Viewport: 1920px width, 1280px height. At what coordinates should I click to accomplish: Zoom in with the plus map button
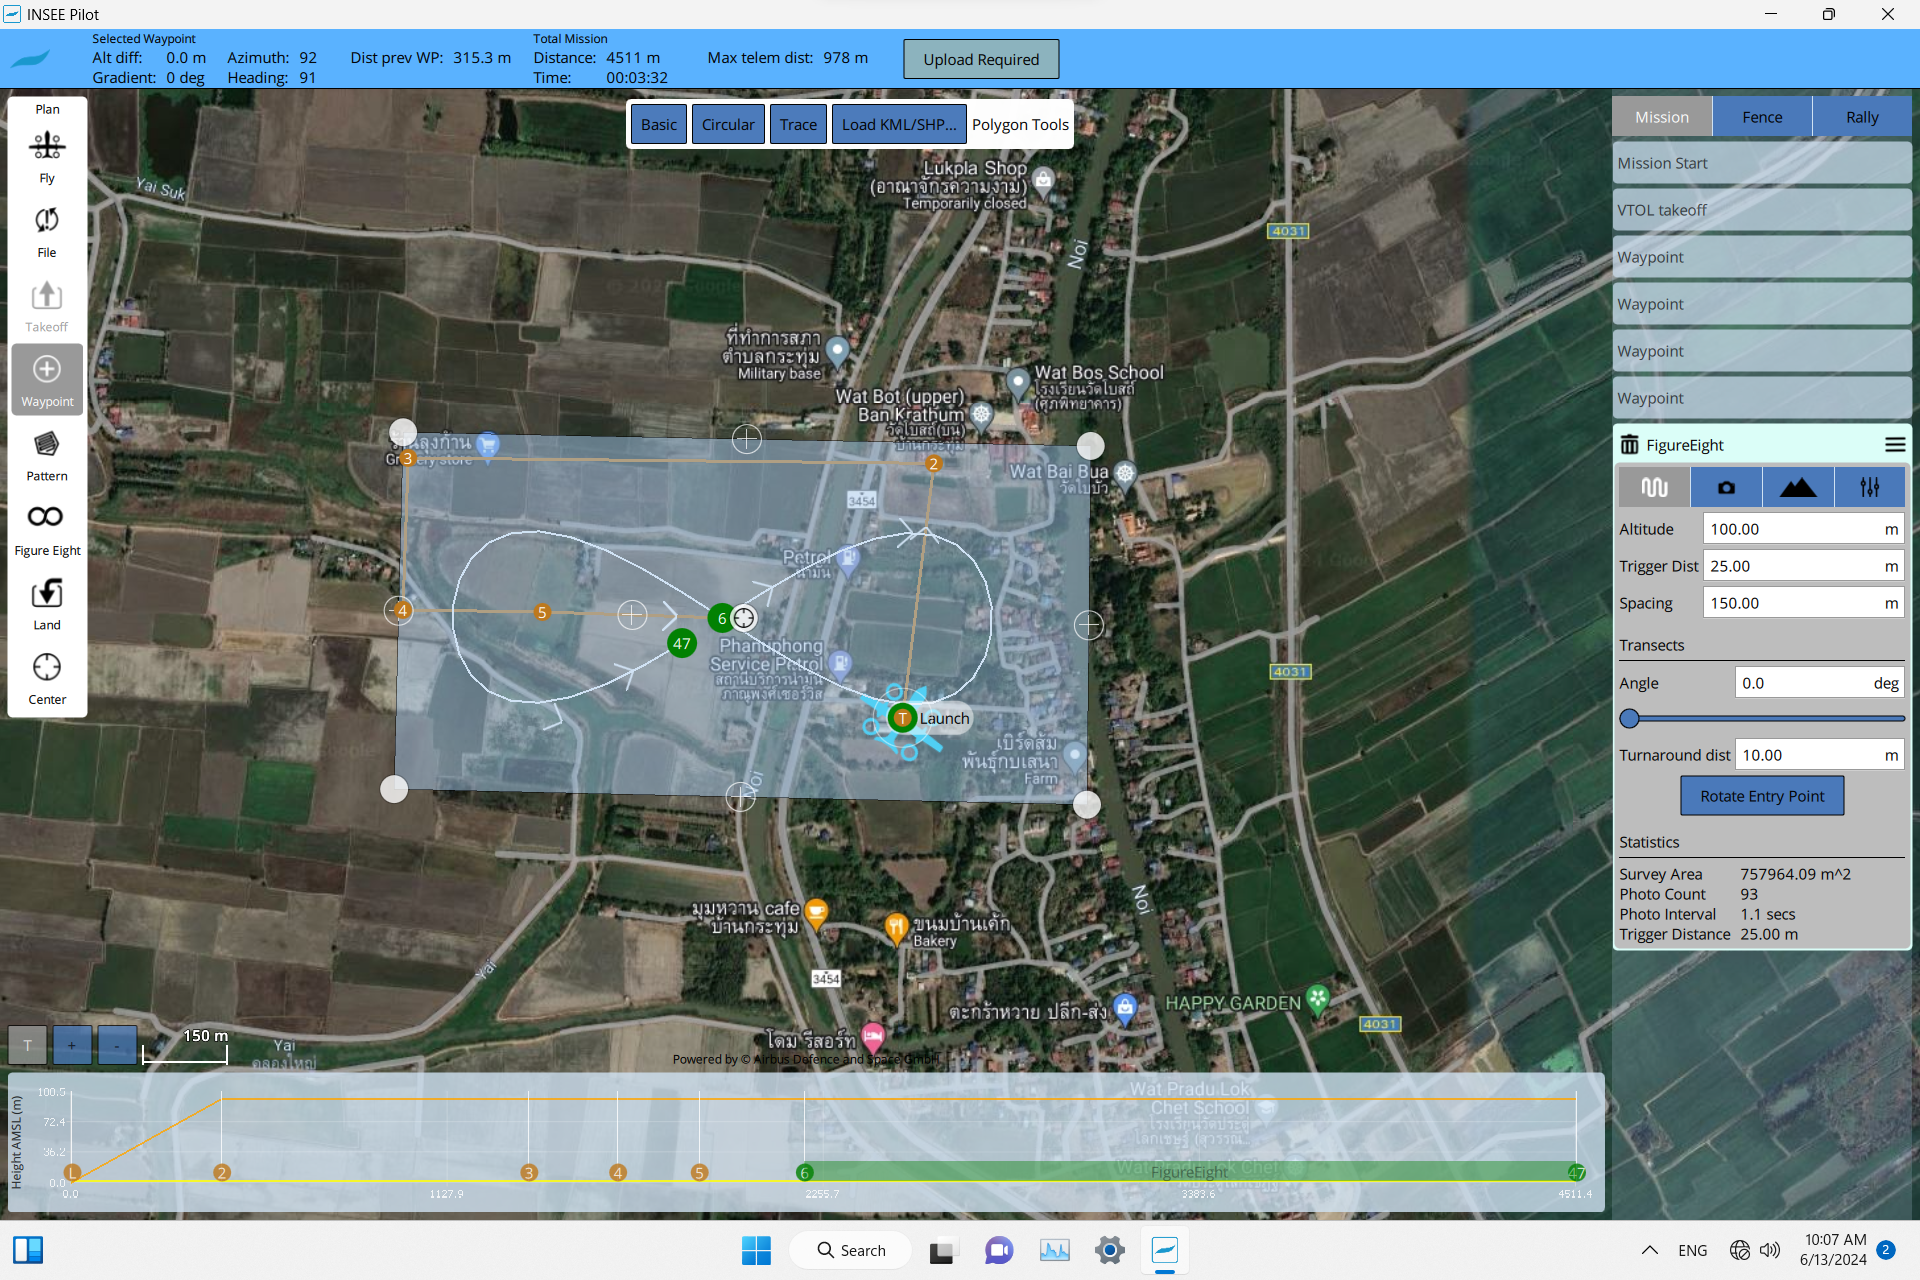72,1046
